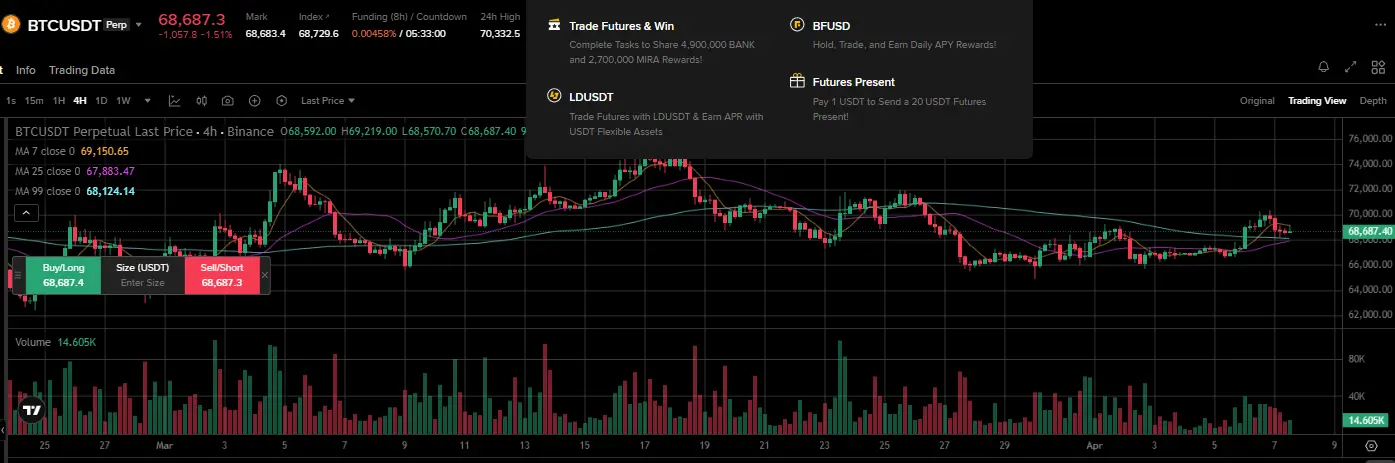Expand chart to fullscreen with arrows icon
1395x463 pixels.
(x=1351, y=67)
